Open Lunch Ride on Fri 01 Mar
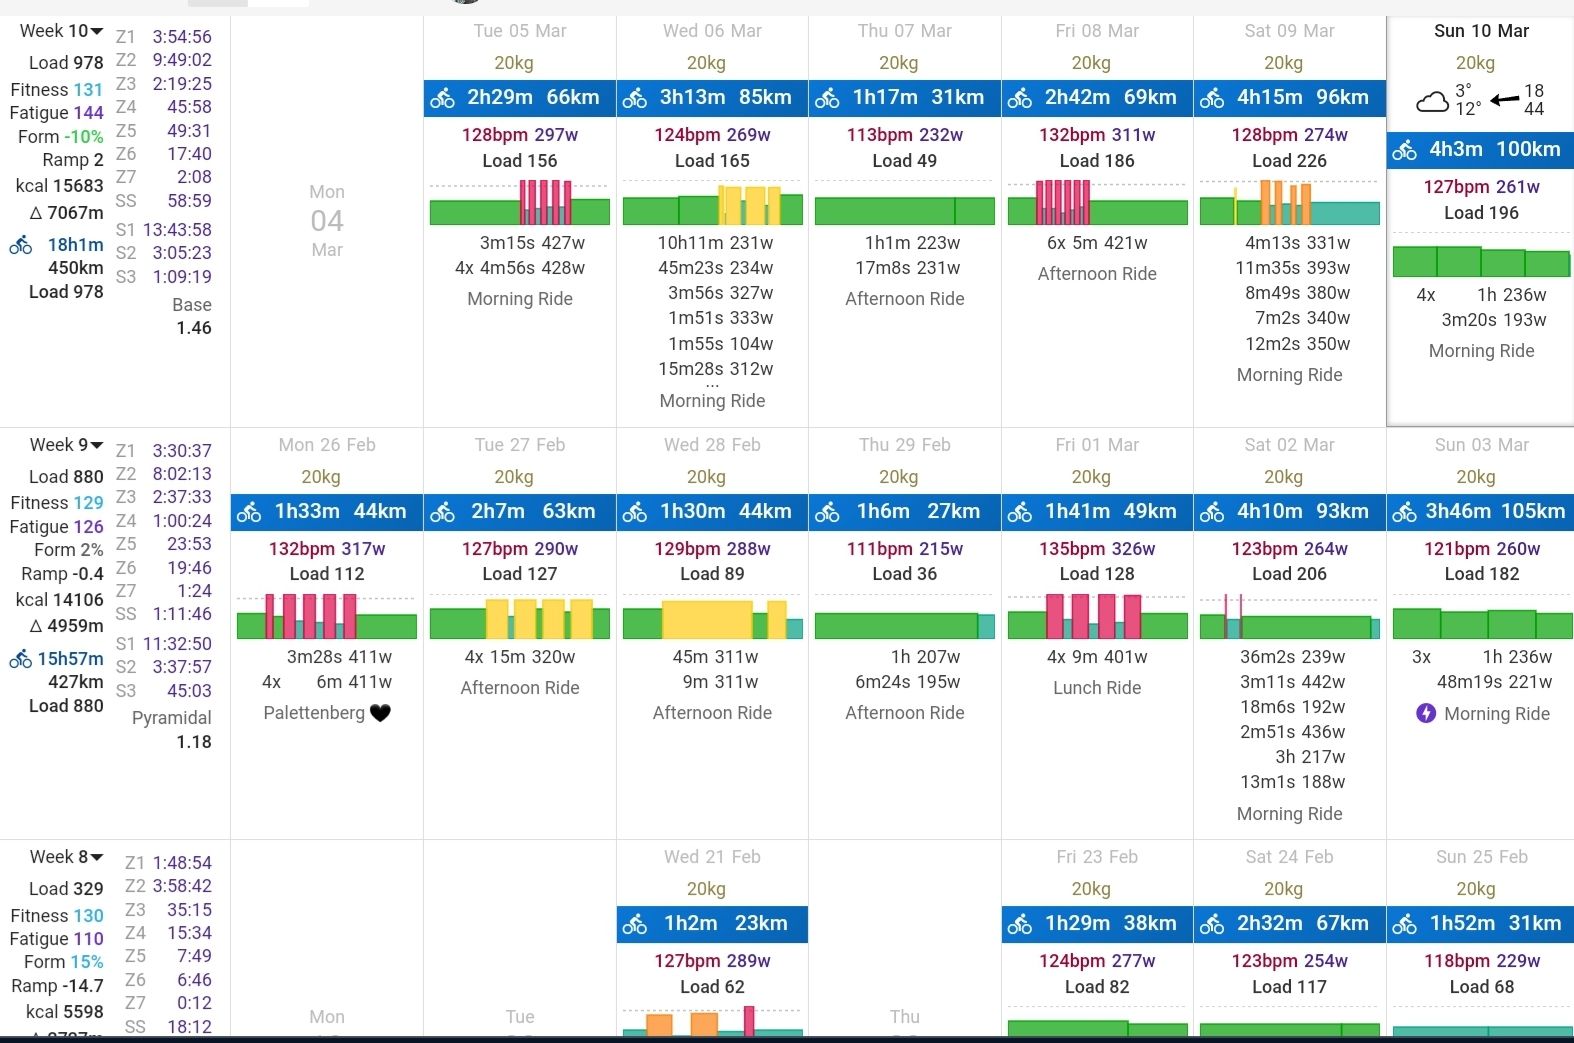This screenshot has width=1574, height=1043. [1097, 688]
